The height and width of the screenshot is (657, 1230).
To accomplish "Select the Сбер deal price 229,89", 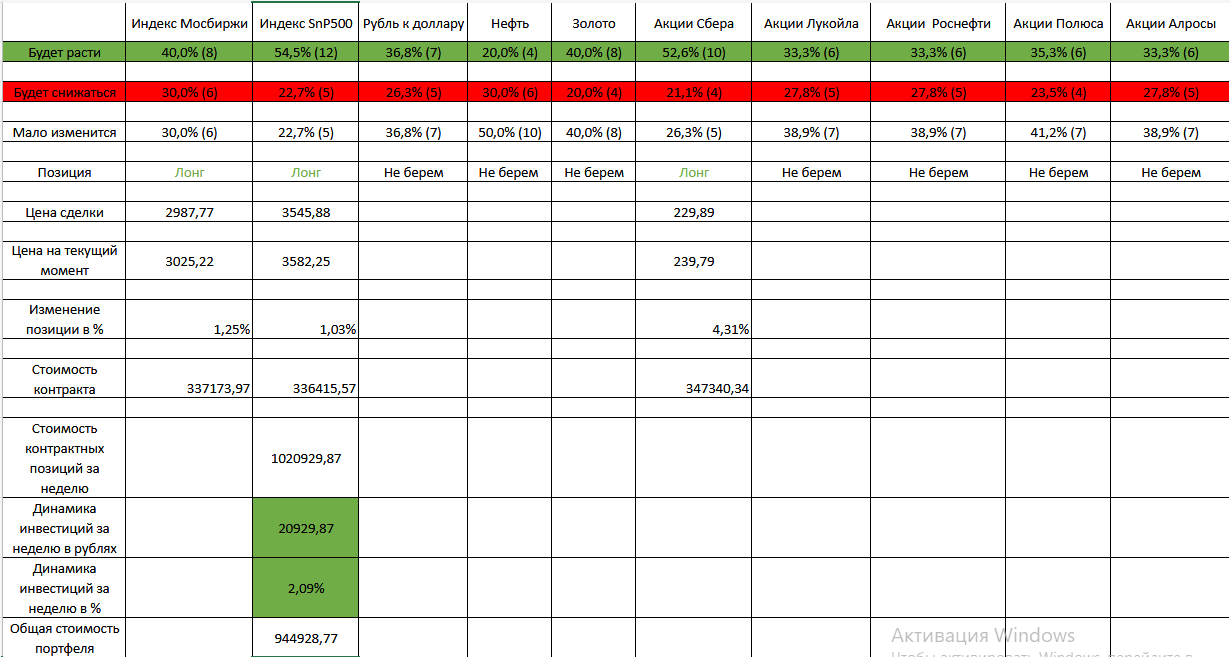I will 693,212.
